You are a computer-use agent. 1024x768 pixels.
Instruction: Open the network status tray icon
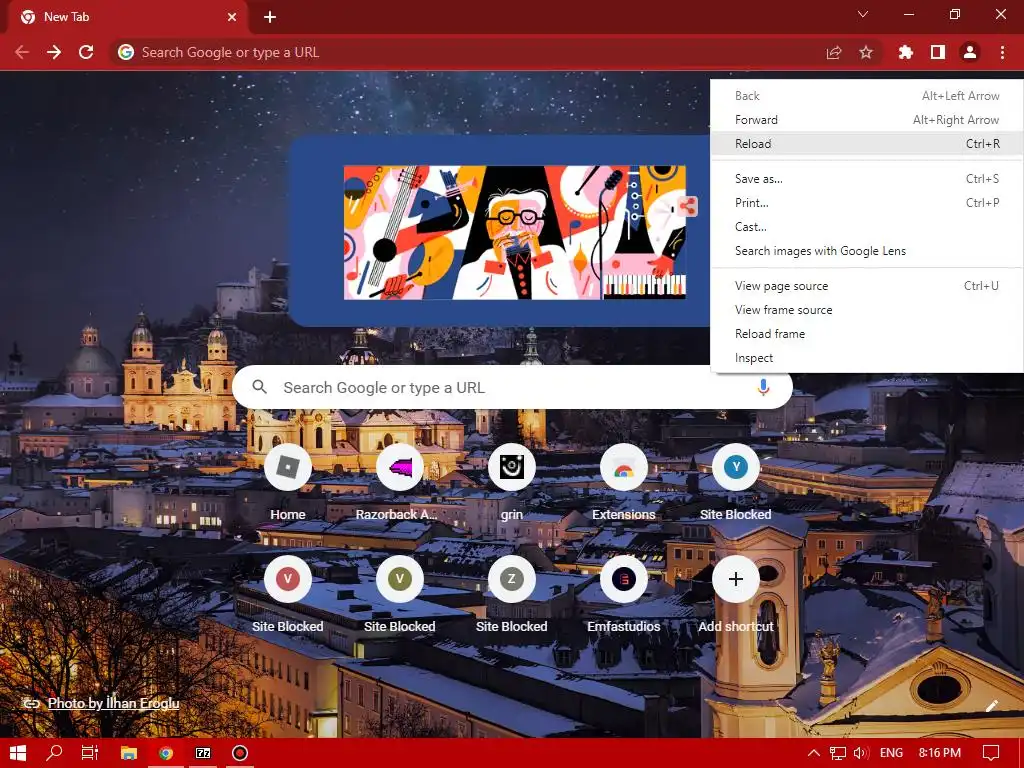pos(838,753)
